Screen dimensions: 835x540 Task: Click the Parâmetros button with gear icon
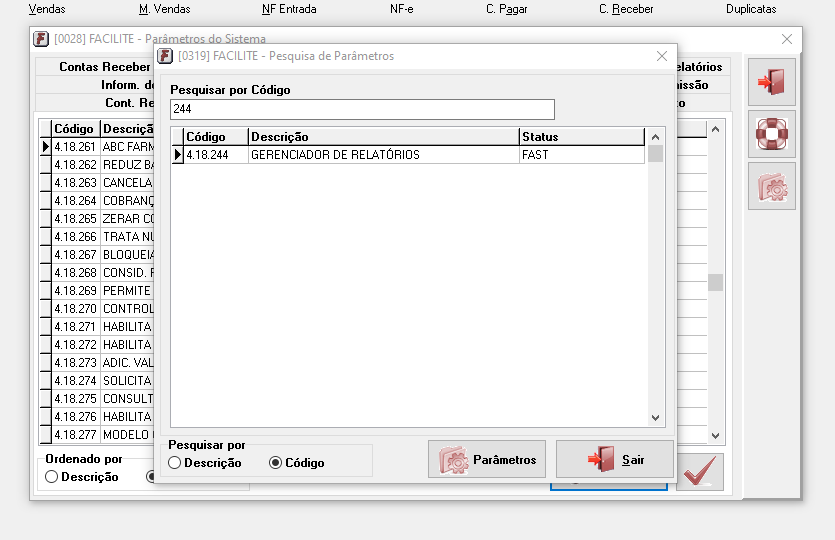point(487,459)
